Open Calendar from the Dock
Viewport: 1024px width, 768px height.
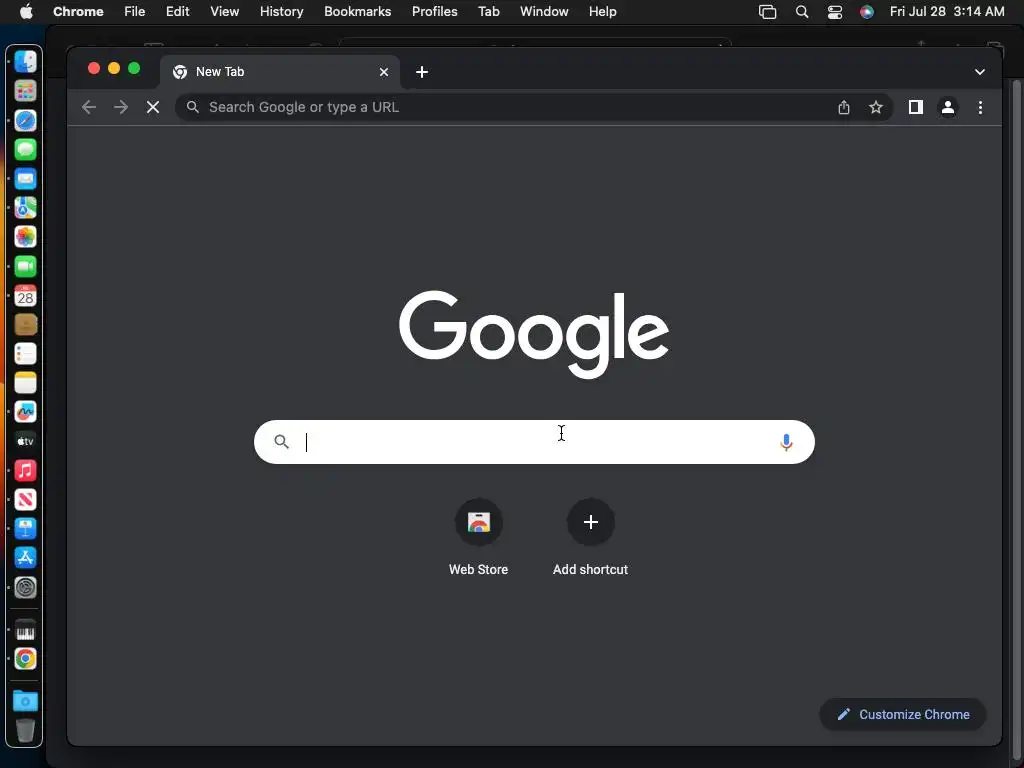tap(25, 296)
